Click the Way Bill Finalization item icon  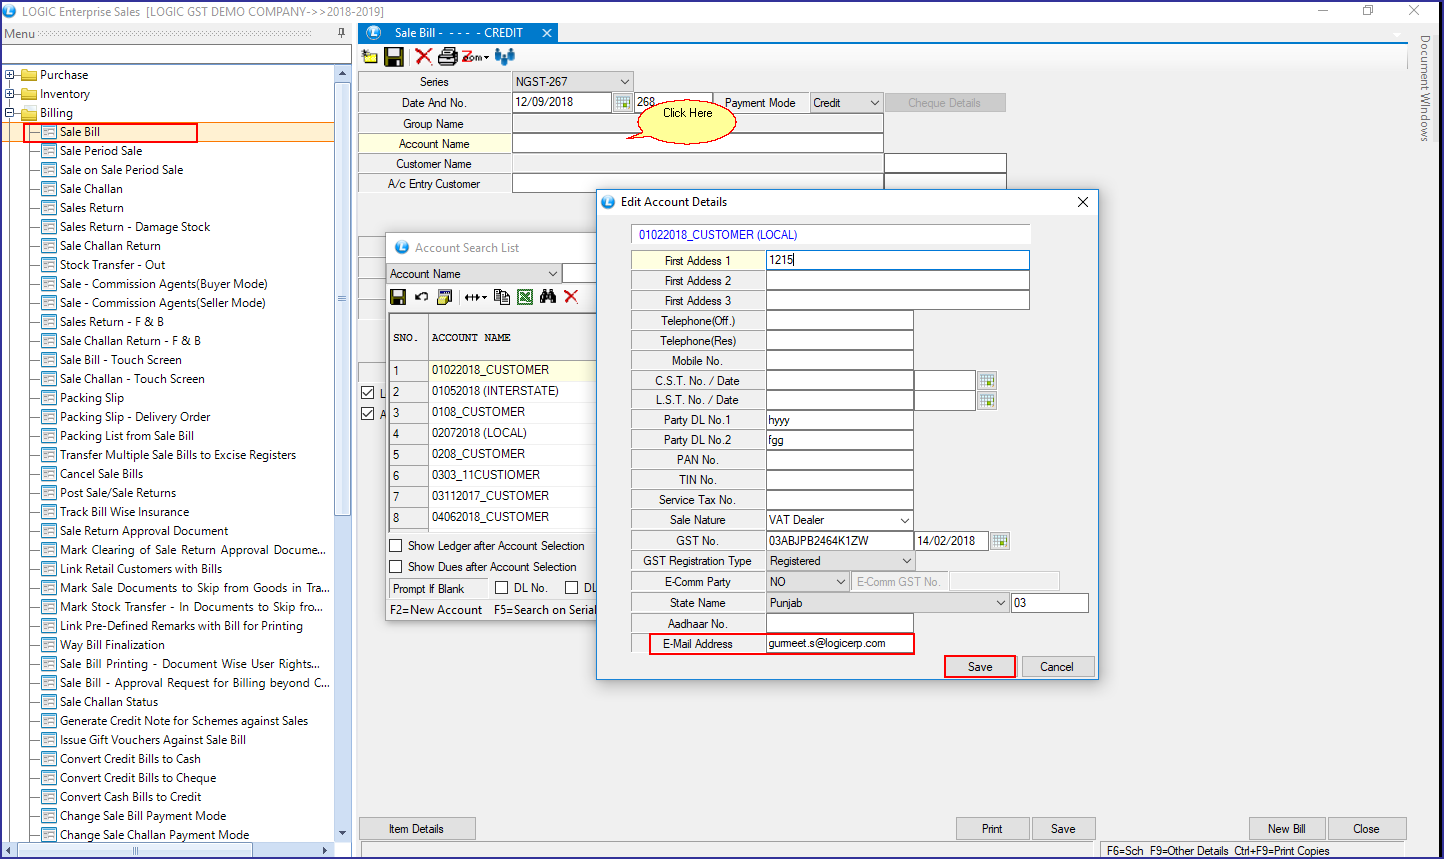48,645
